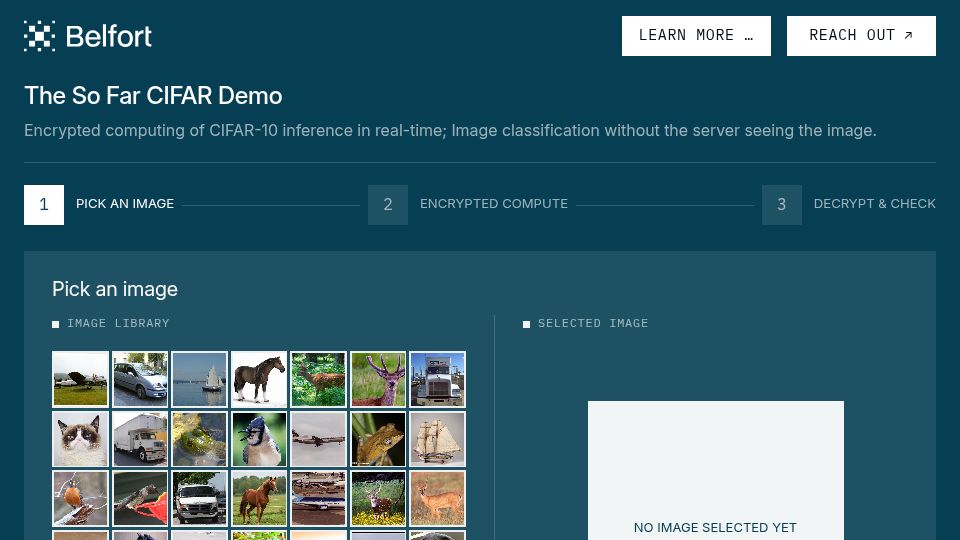Screen dimensions: 960x540
Task: Pick the deer in green forest thumbnail
Action: click(x=318, y=379)
